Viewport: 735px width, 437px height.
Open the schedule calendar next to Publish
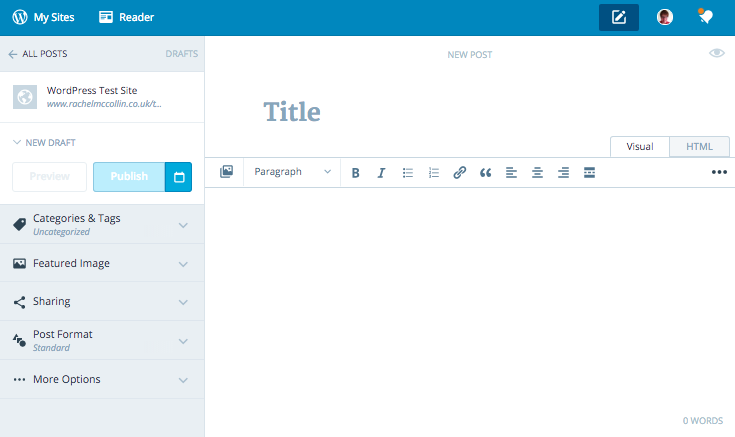179,177
